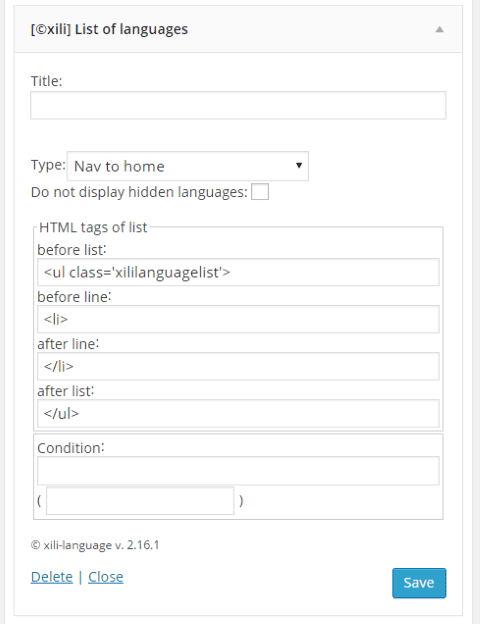Screen dimensions: 480x624
Task: Delete this widget via Delete link
Action: click(x=52, y=577)
